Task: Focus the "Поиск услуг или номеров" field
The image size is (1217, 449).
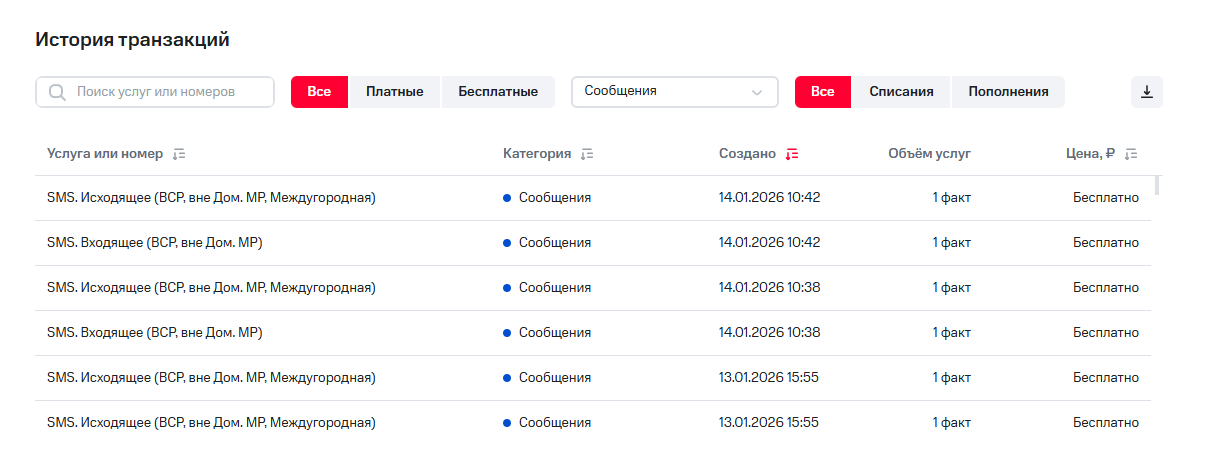Action: 165,92
